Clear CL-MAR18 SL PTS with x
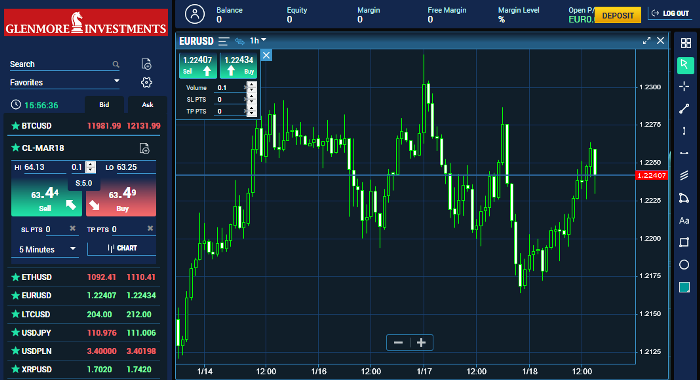The height and width of the screenshot is (380, 700). (73, 229)
